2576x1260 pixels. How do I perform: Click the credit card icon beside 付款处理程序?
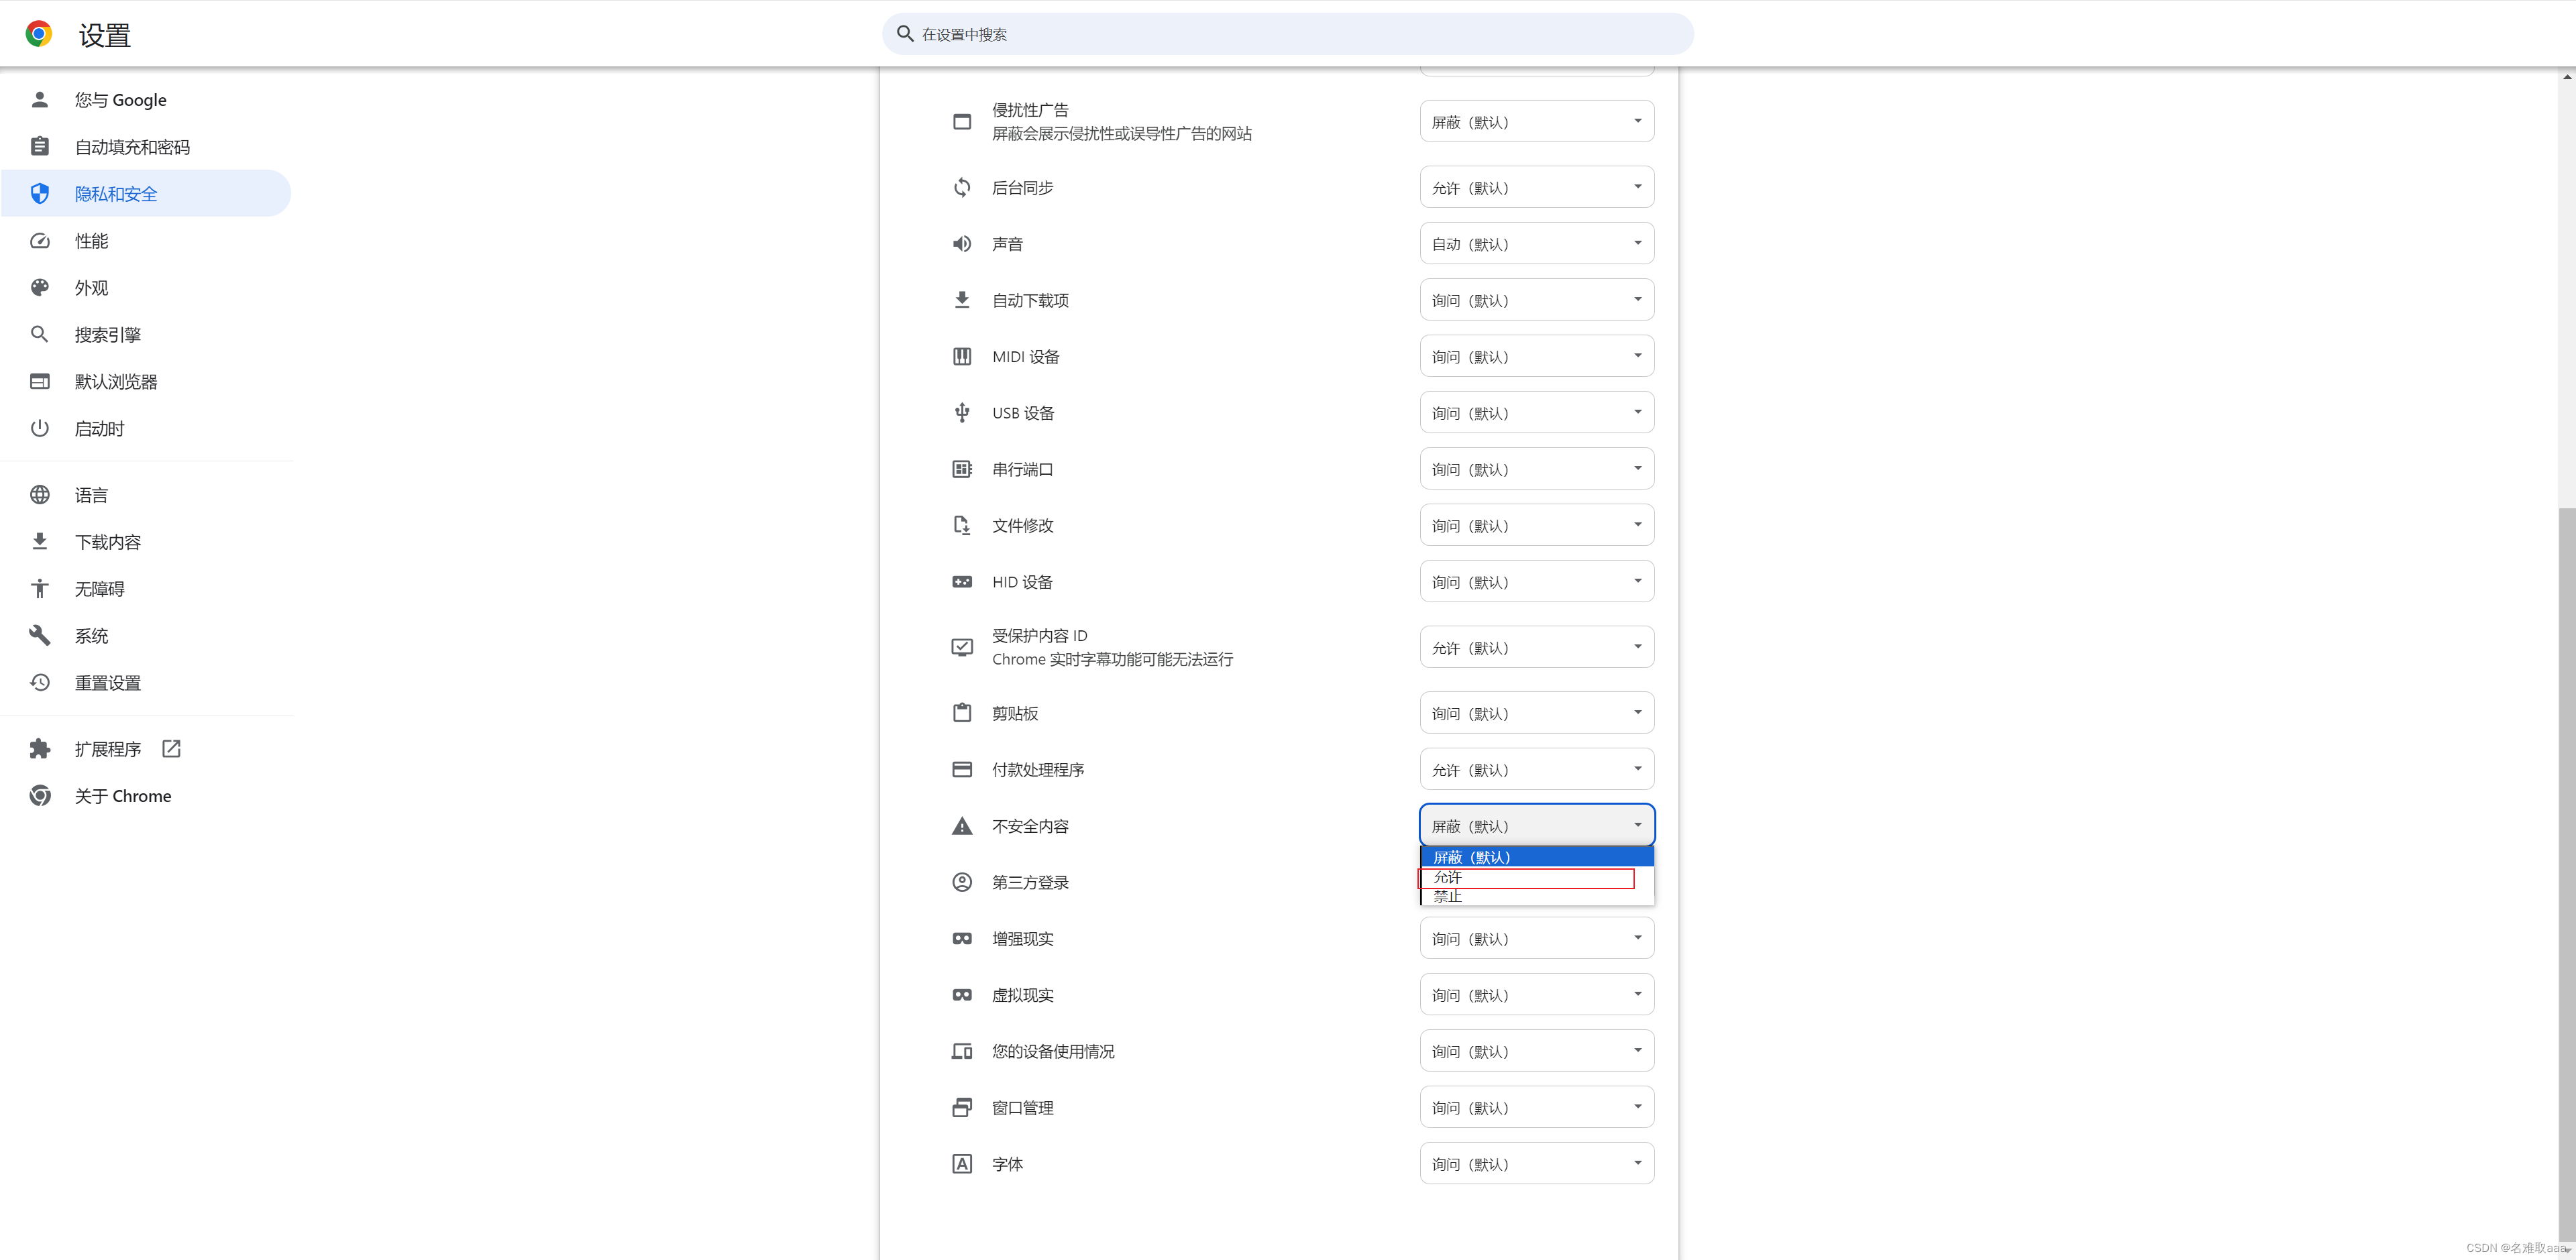(x=962, y=770)
